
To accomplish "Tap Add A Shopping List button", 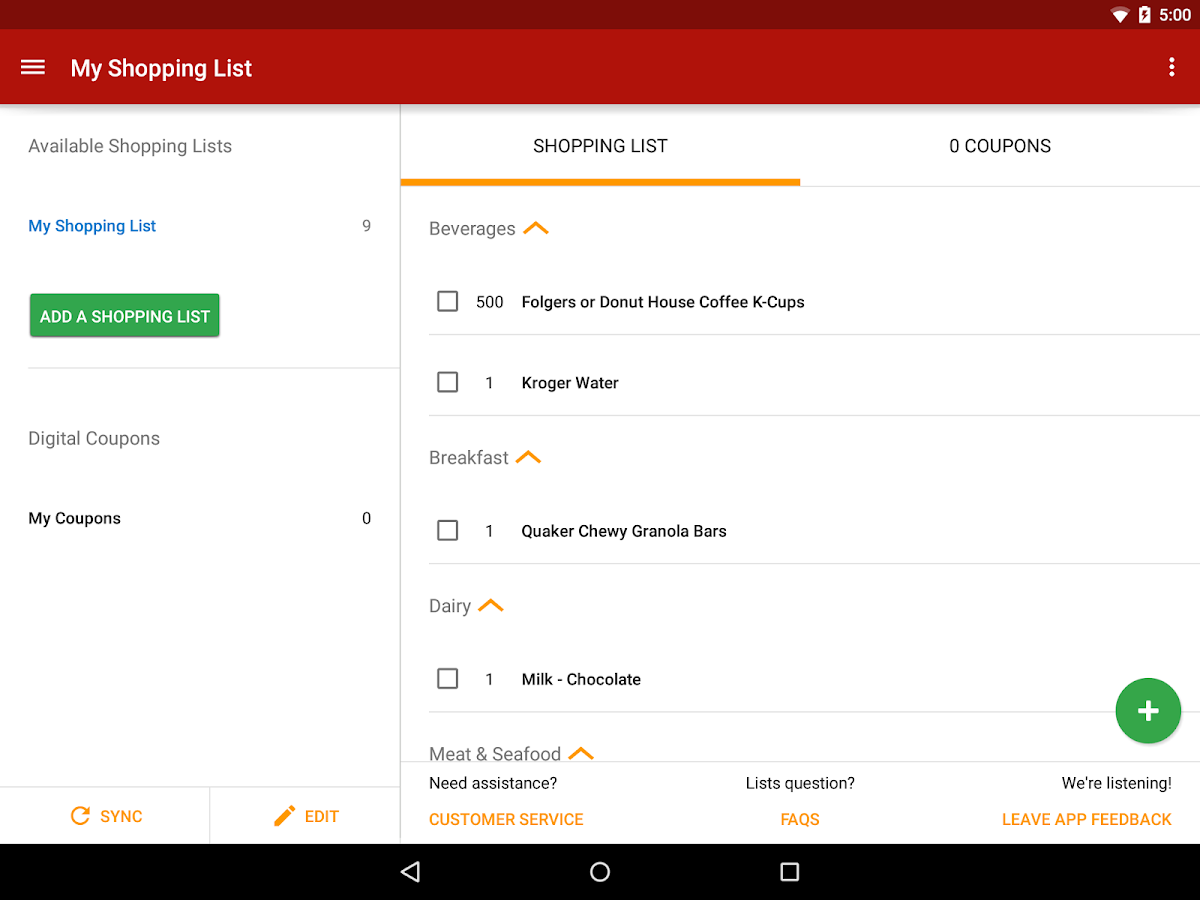I will point(124,315).
